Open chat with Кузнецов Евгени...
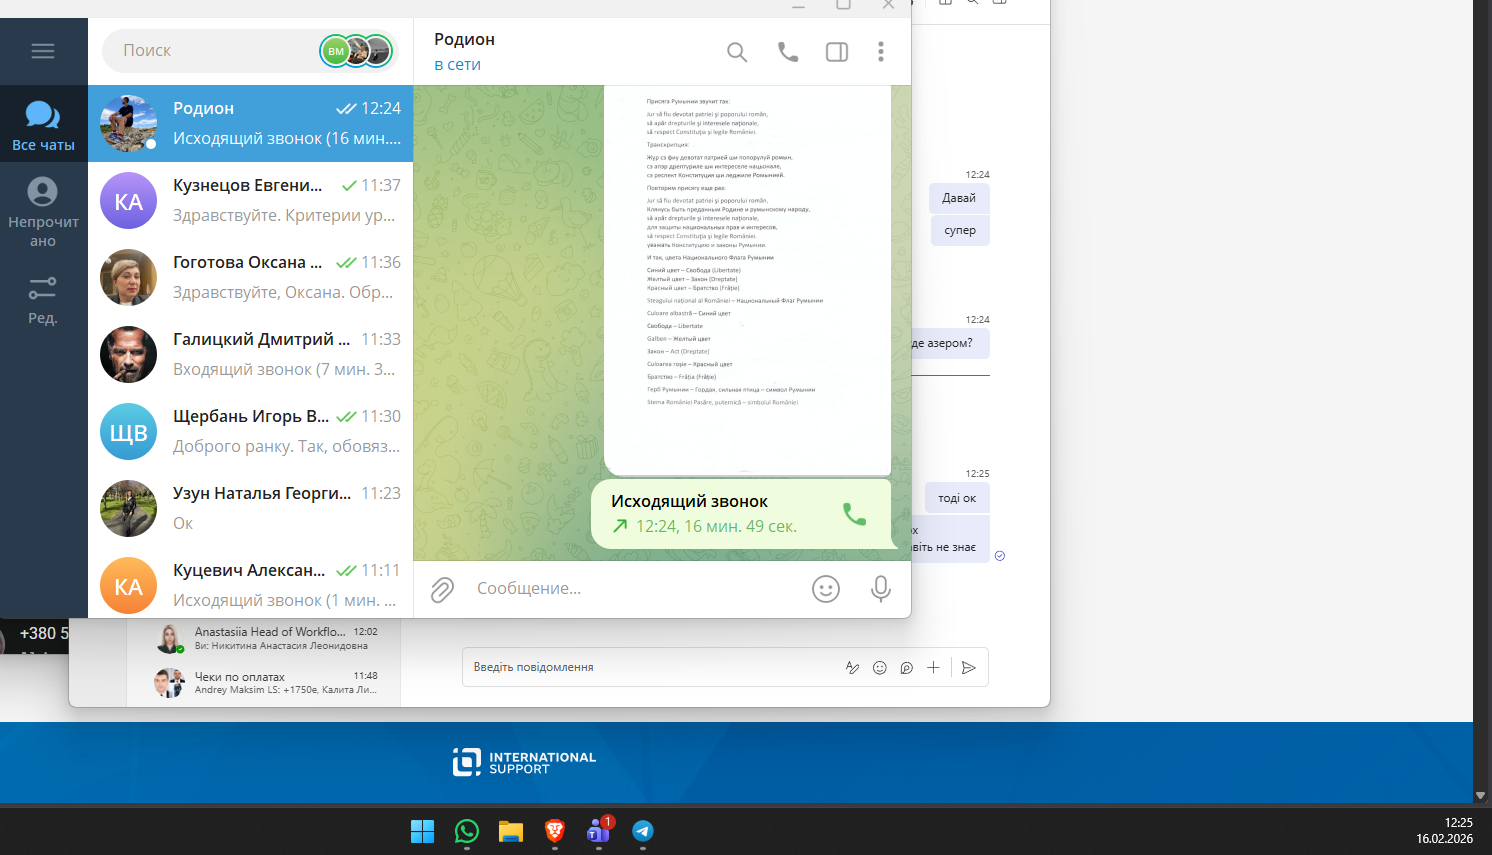This screenshot has width=1492, height=855. coord(250,200)
